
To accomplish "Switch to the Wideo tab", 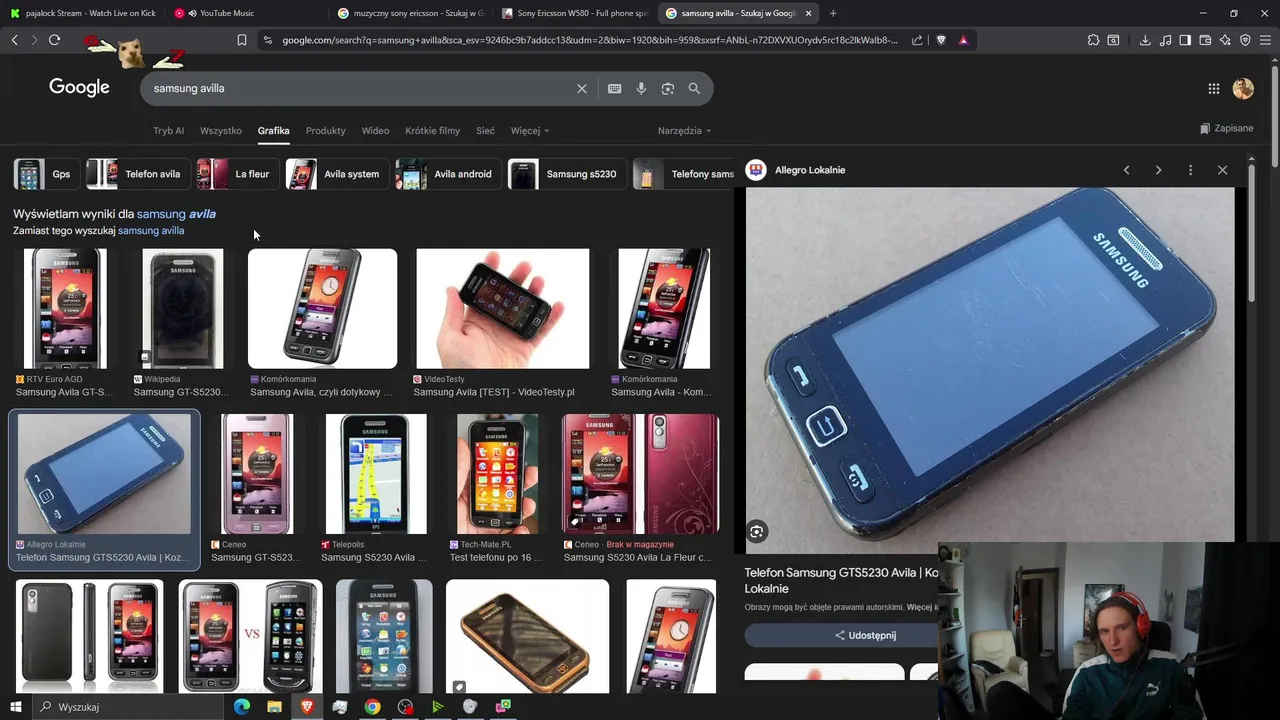I will [375, 131].
